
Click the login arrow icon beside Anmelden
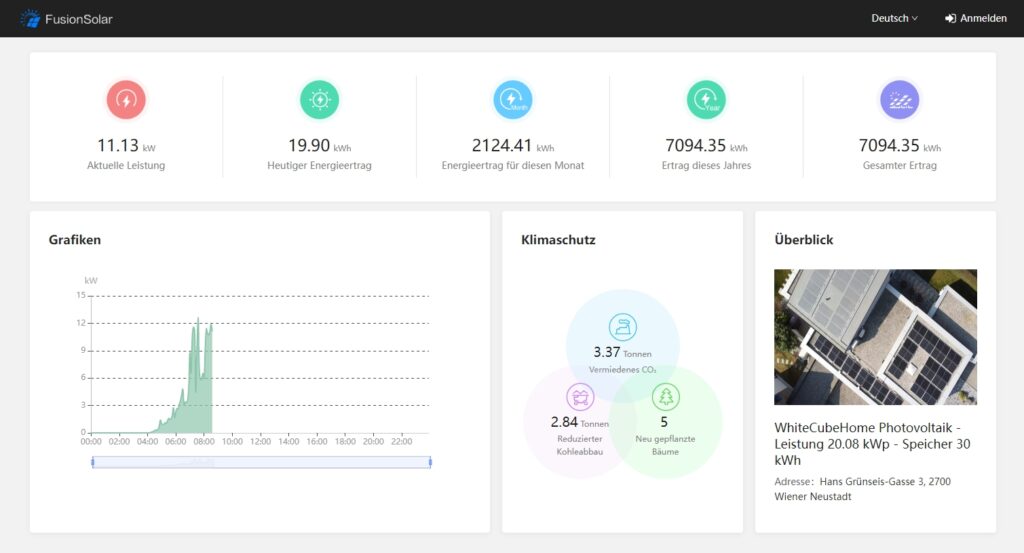[950, 18]
